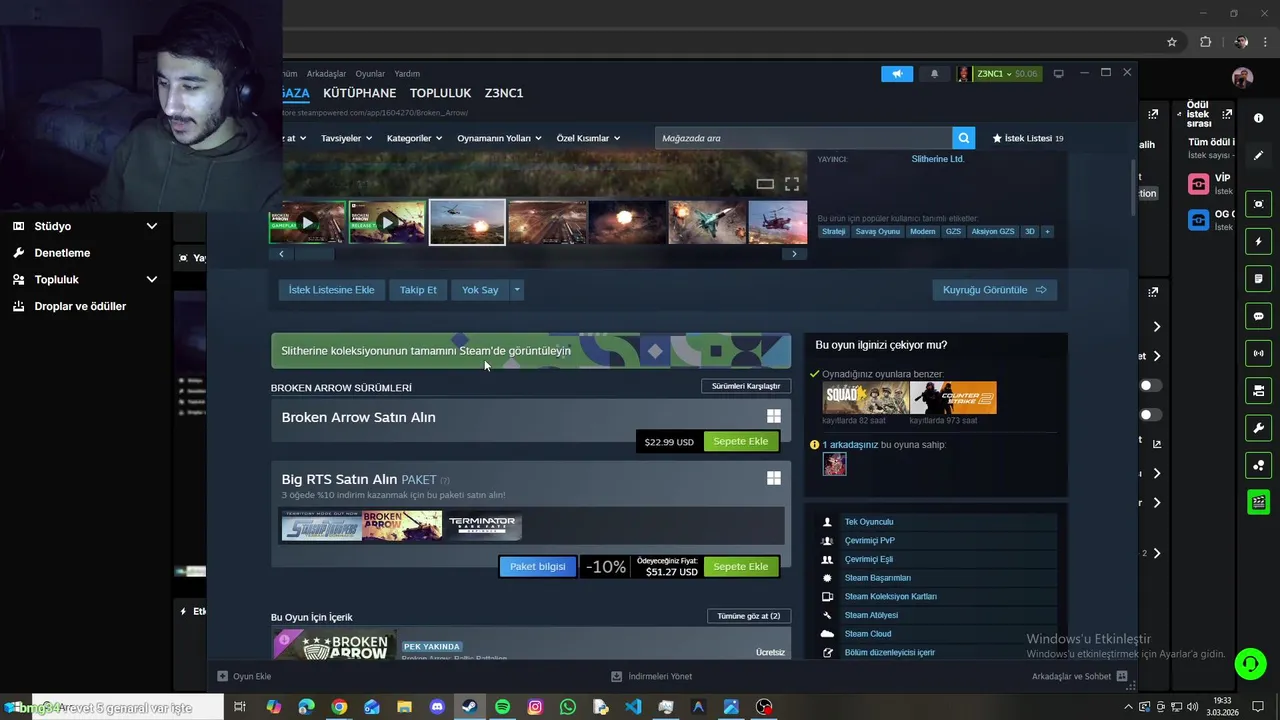Screen dimensions: 1280x720
Task: Open Instagram from the taskbar
Action: 535,707
